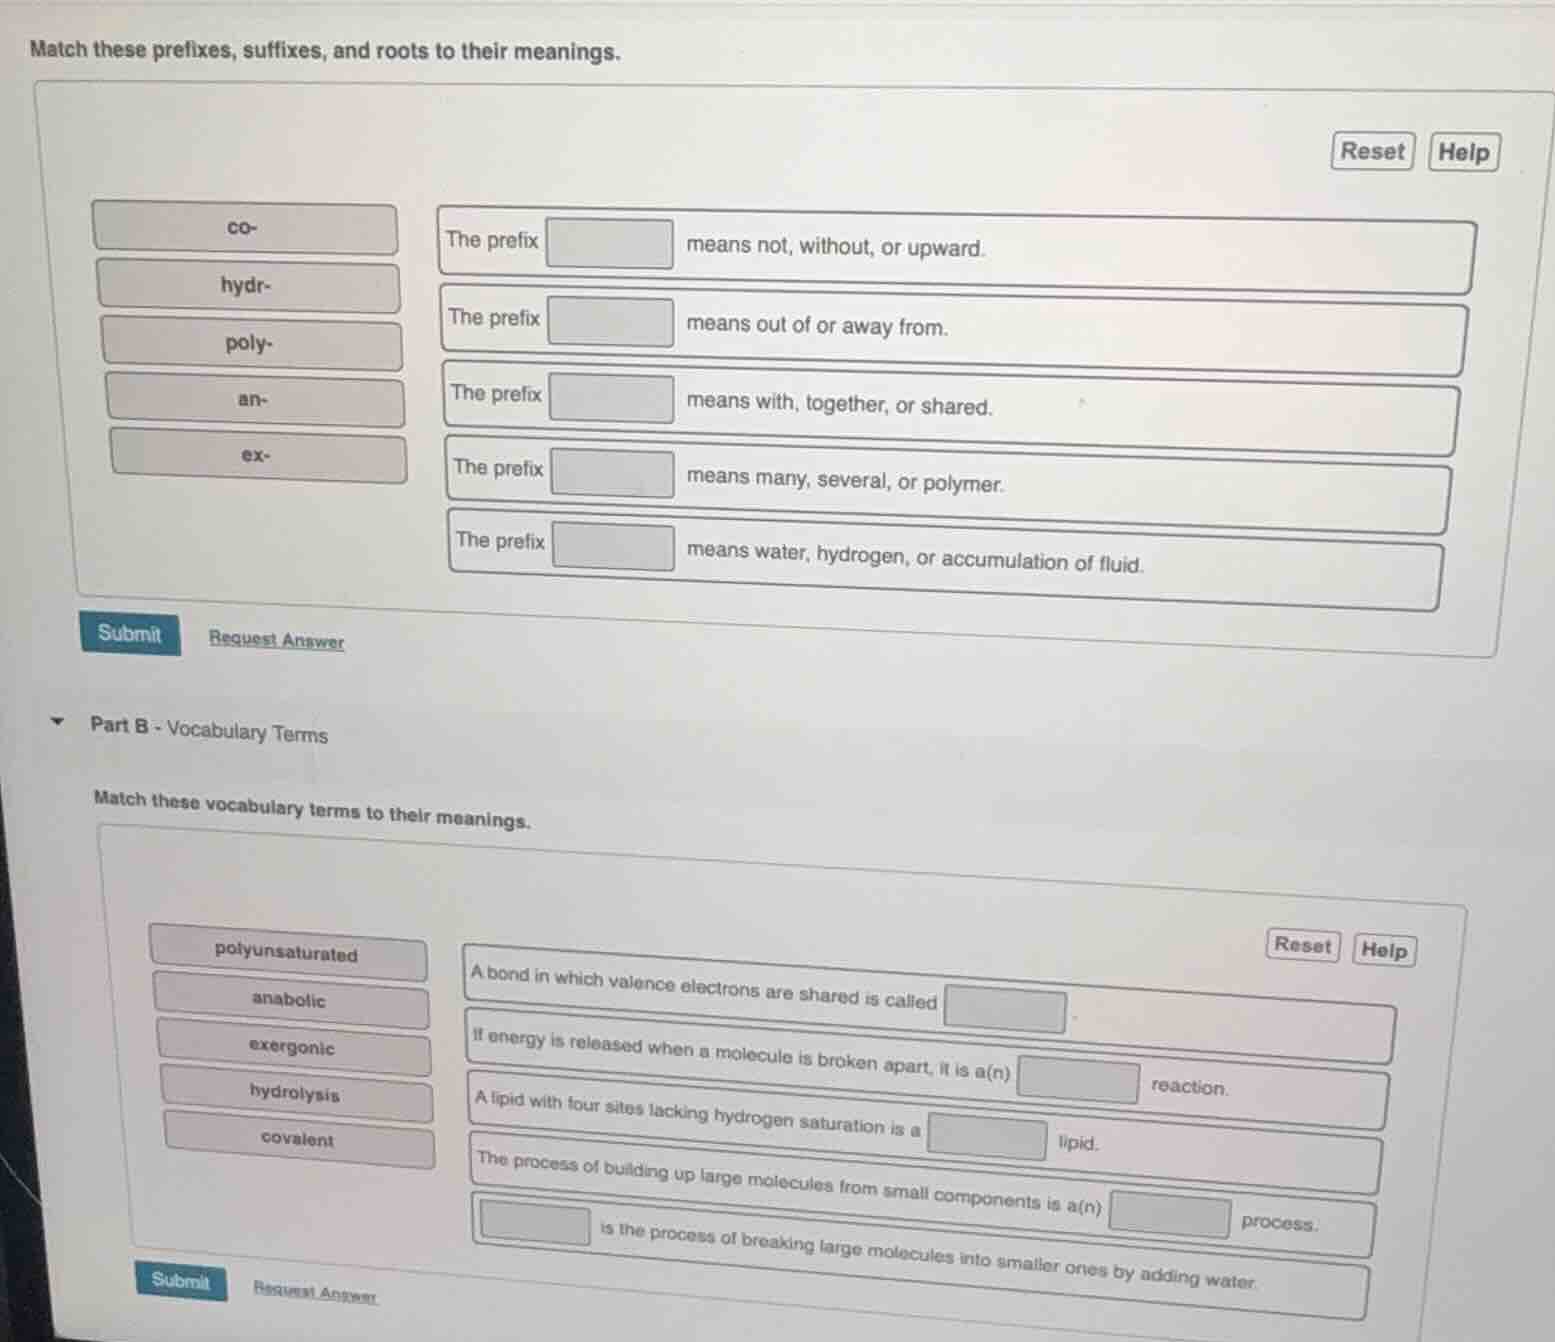Select the 'polyunsaturated' vocabulary tile
The width and height of the screenshot is (1555, 1342).
pos(287,953)
